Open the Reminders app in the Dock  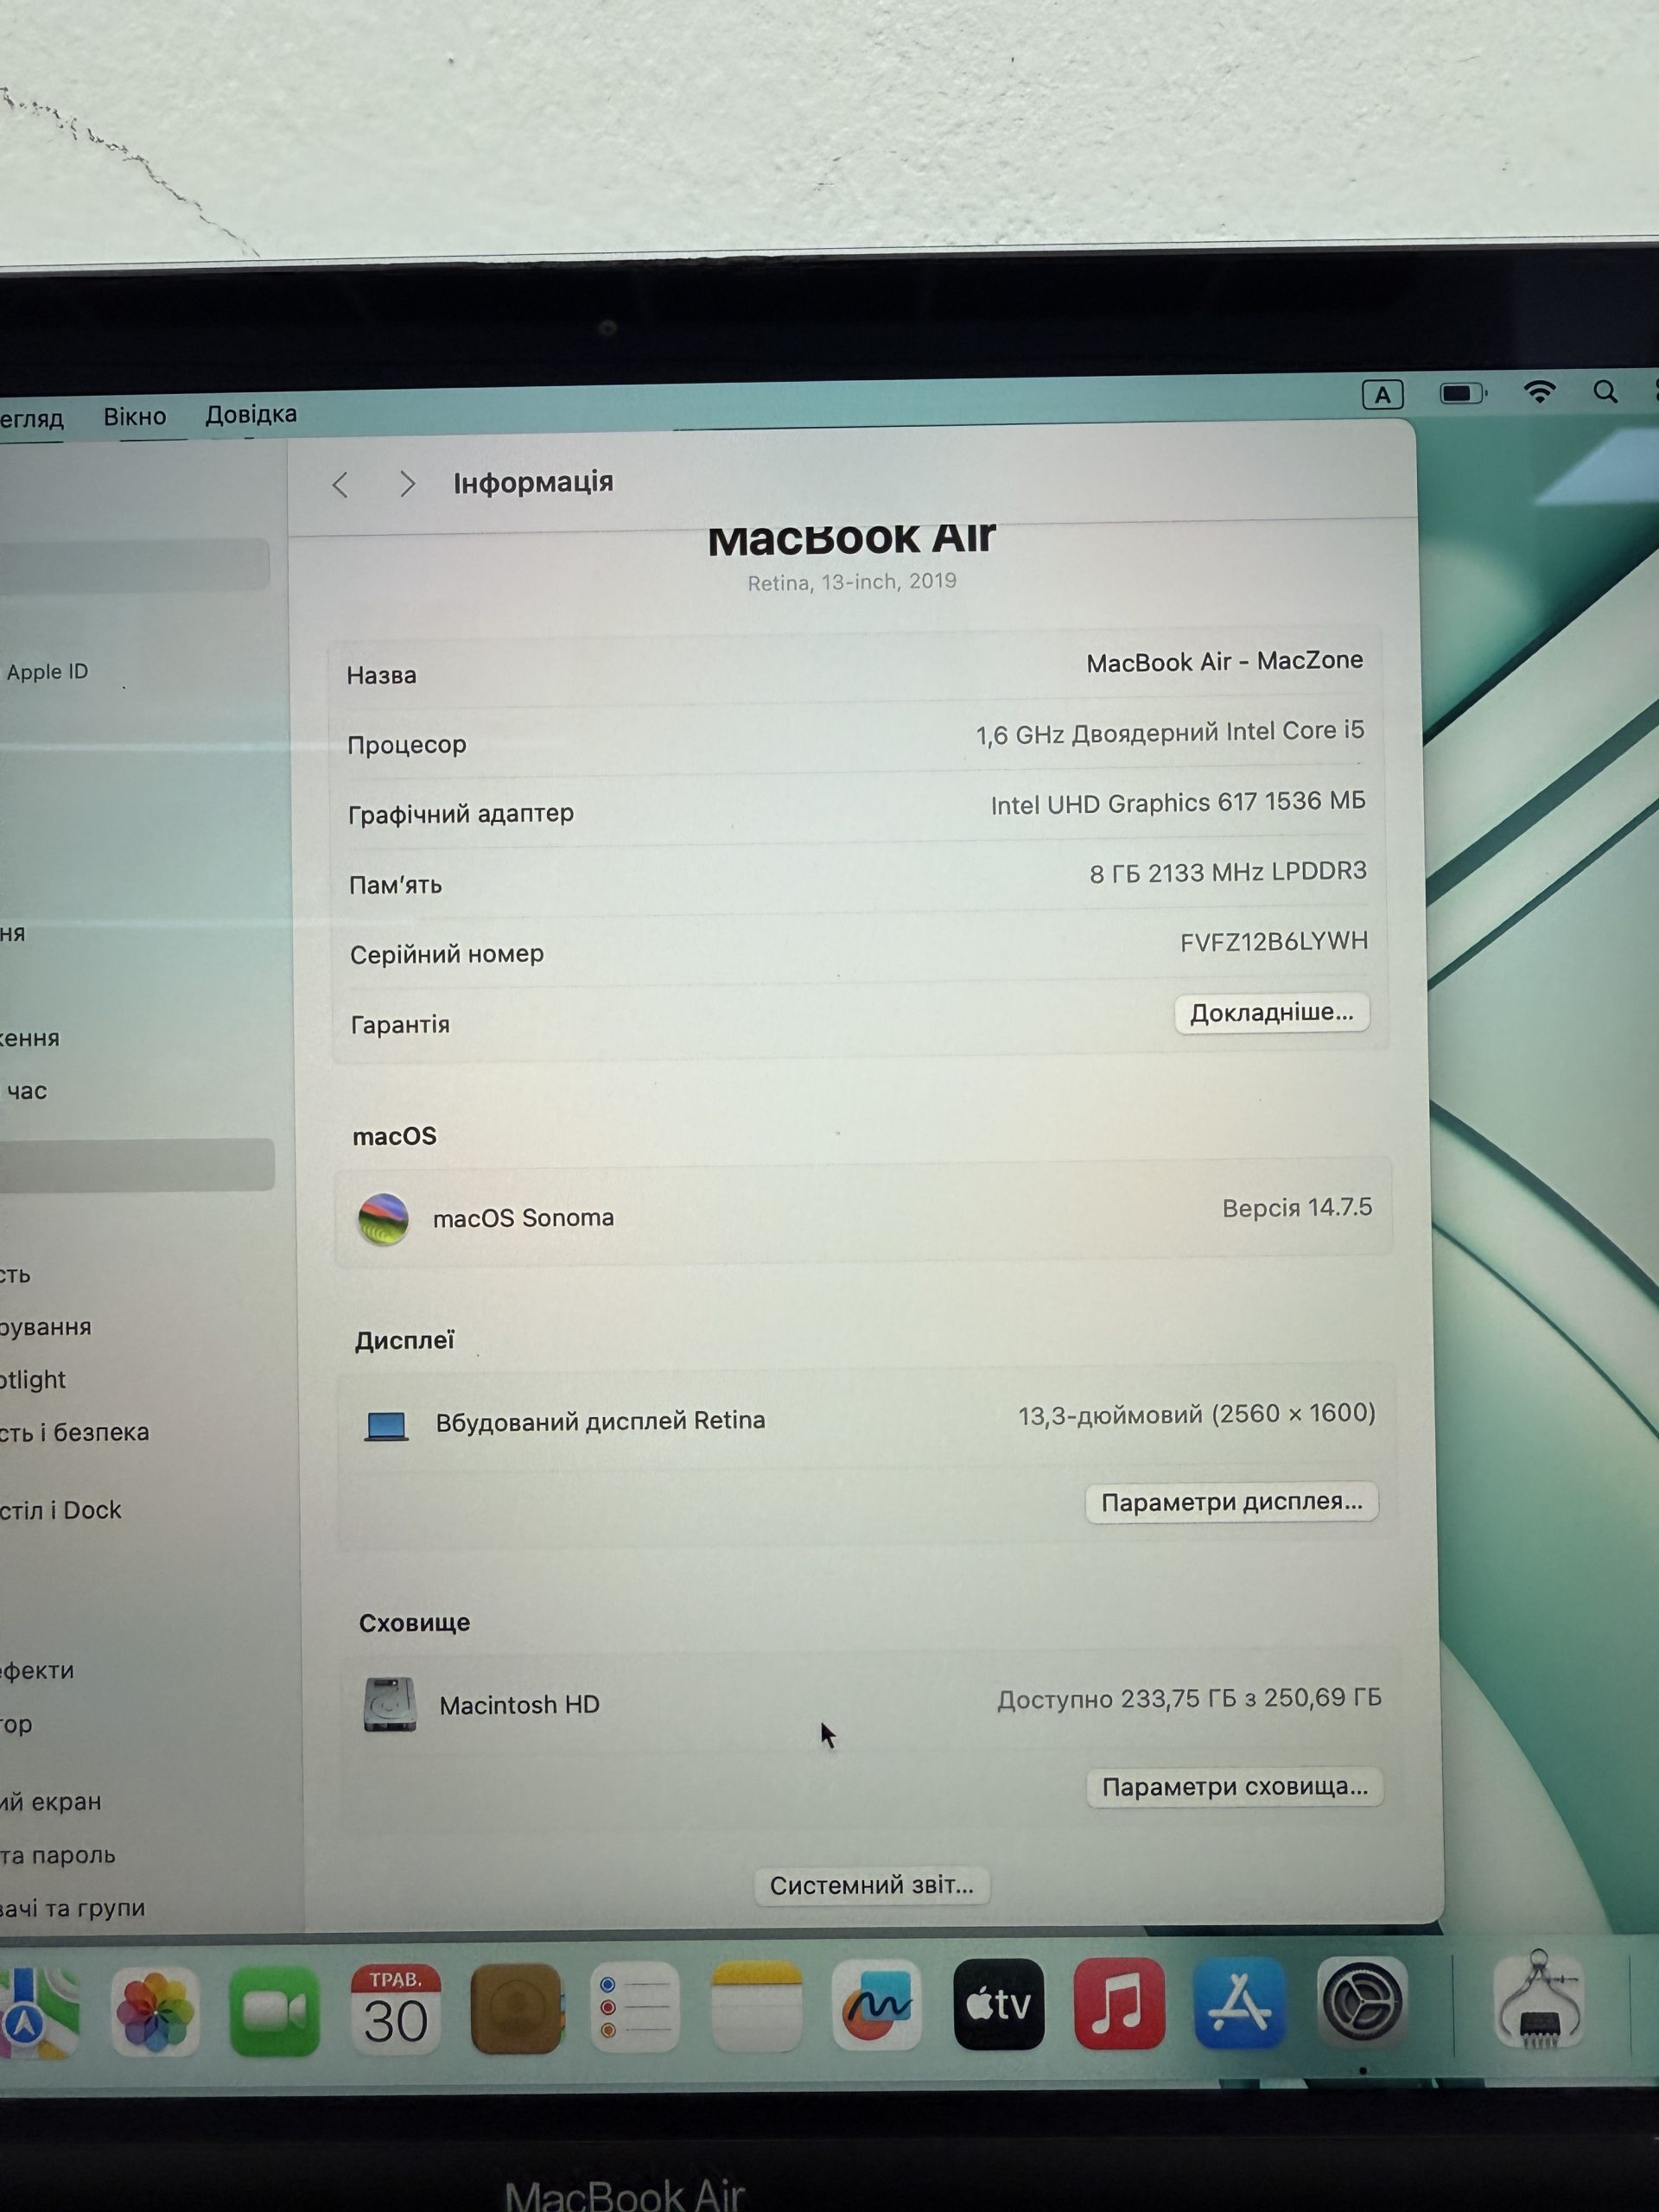(x=636, y=2008)
